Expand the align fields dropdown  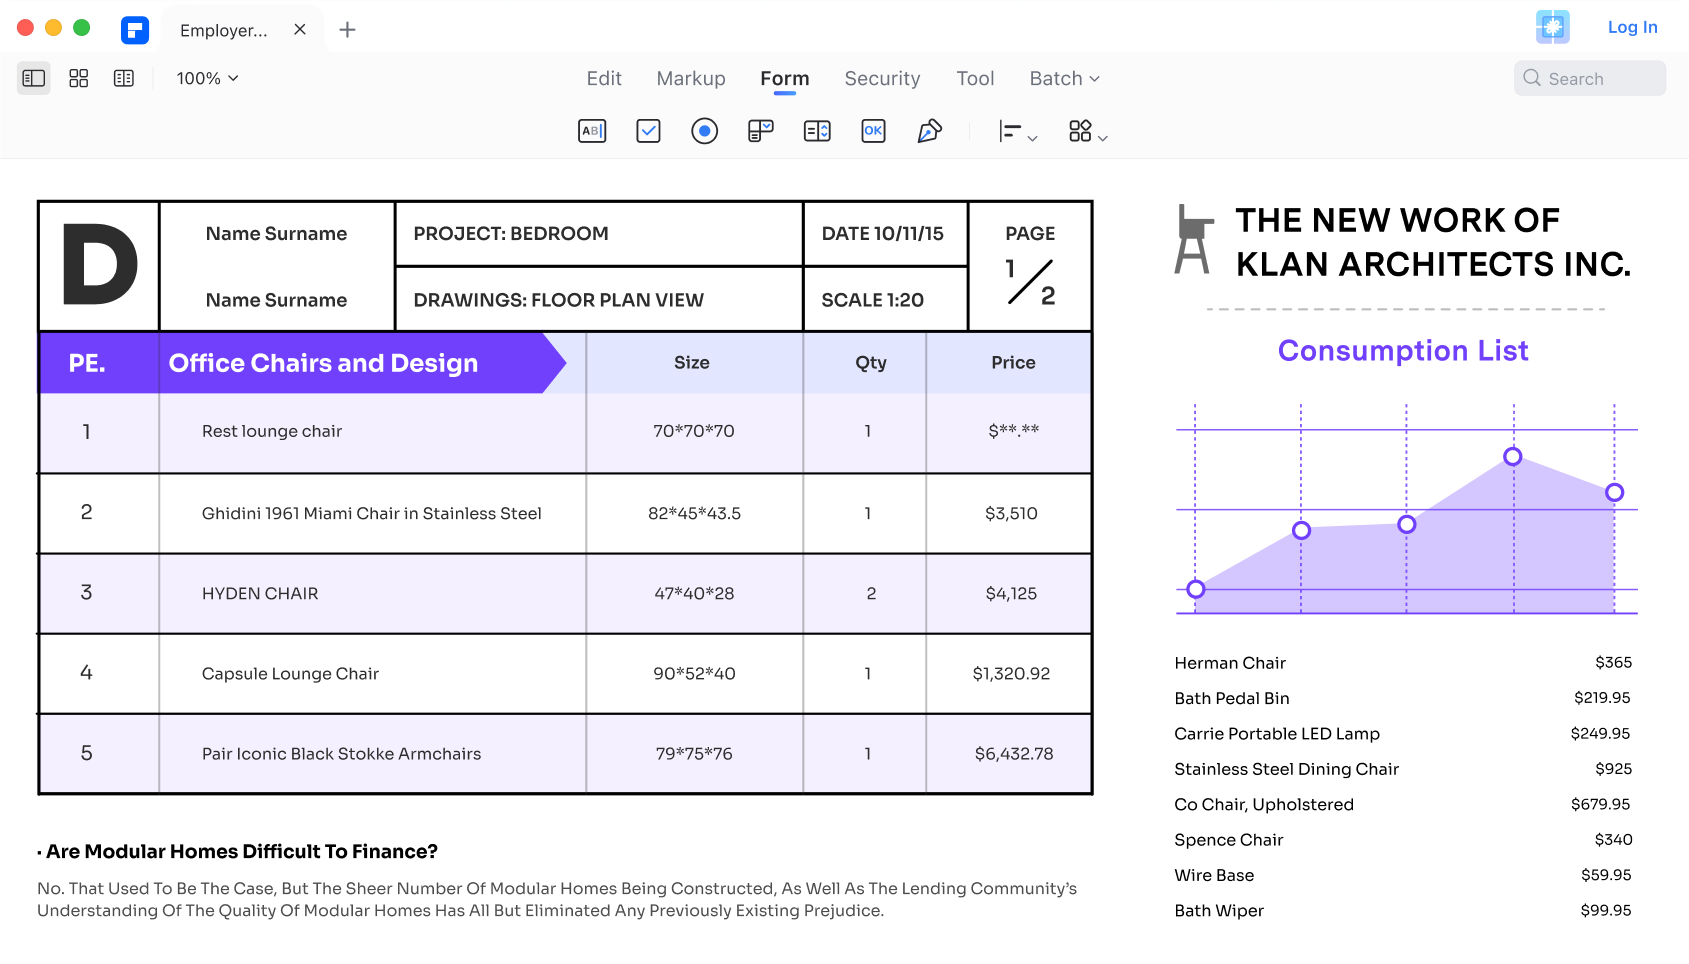tap(1018, 132)
